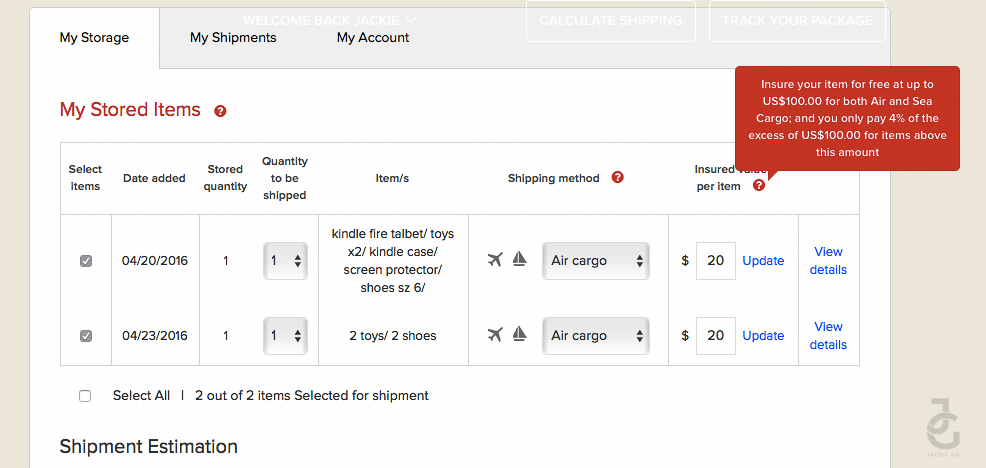Screen dimensions: 986x468
Task: Click Calculate Shipping button
Action: 611,21
